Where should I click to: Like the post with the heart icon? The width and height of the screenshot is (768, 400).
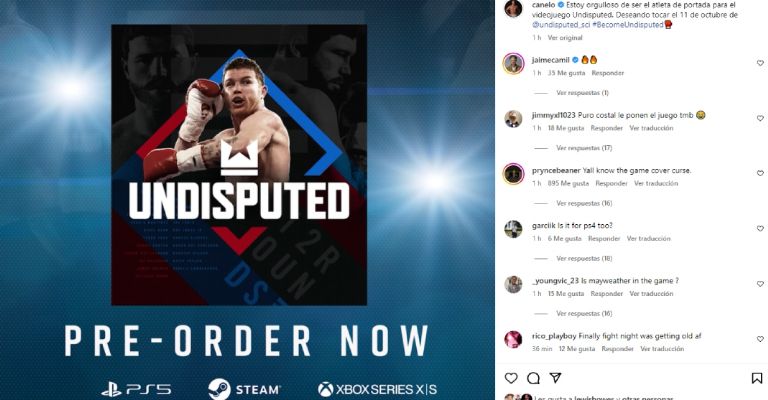(x=511, y=378)
